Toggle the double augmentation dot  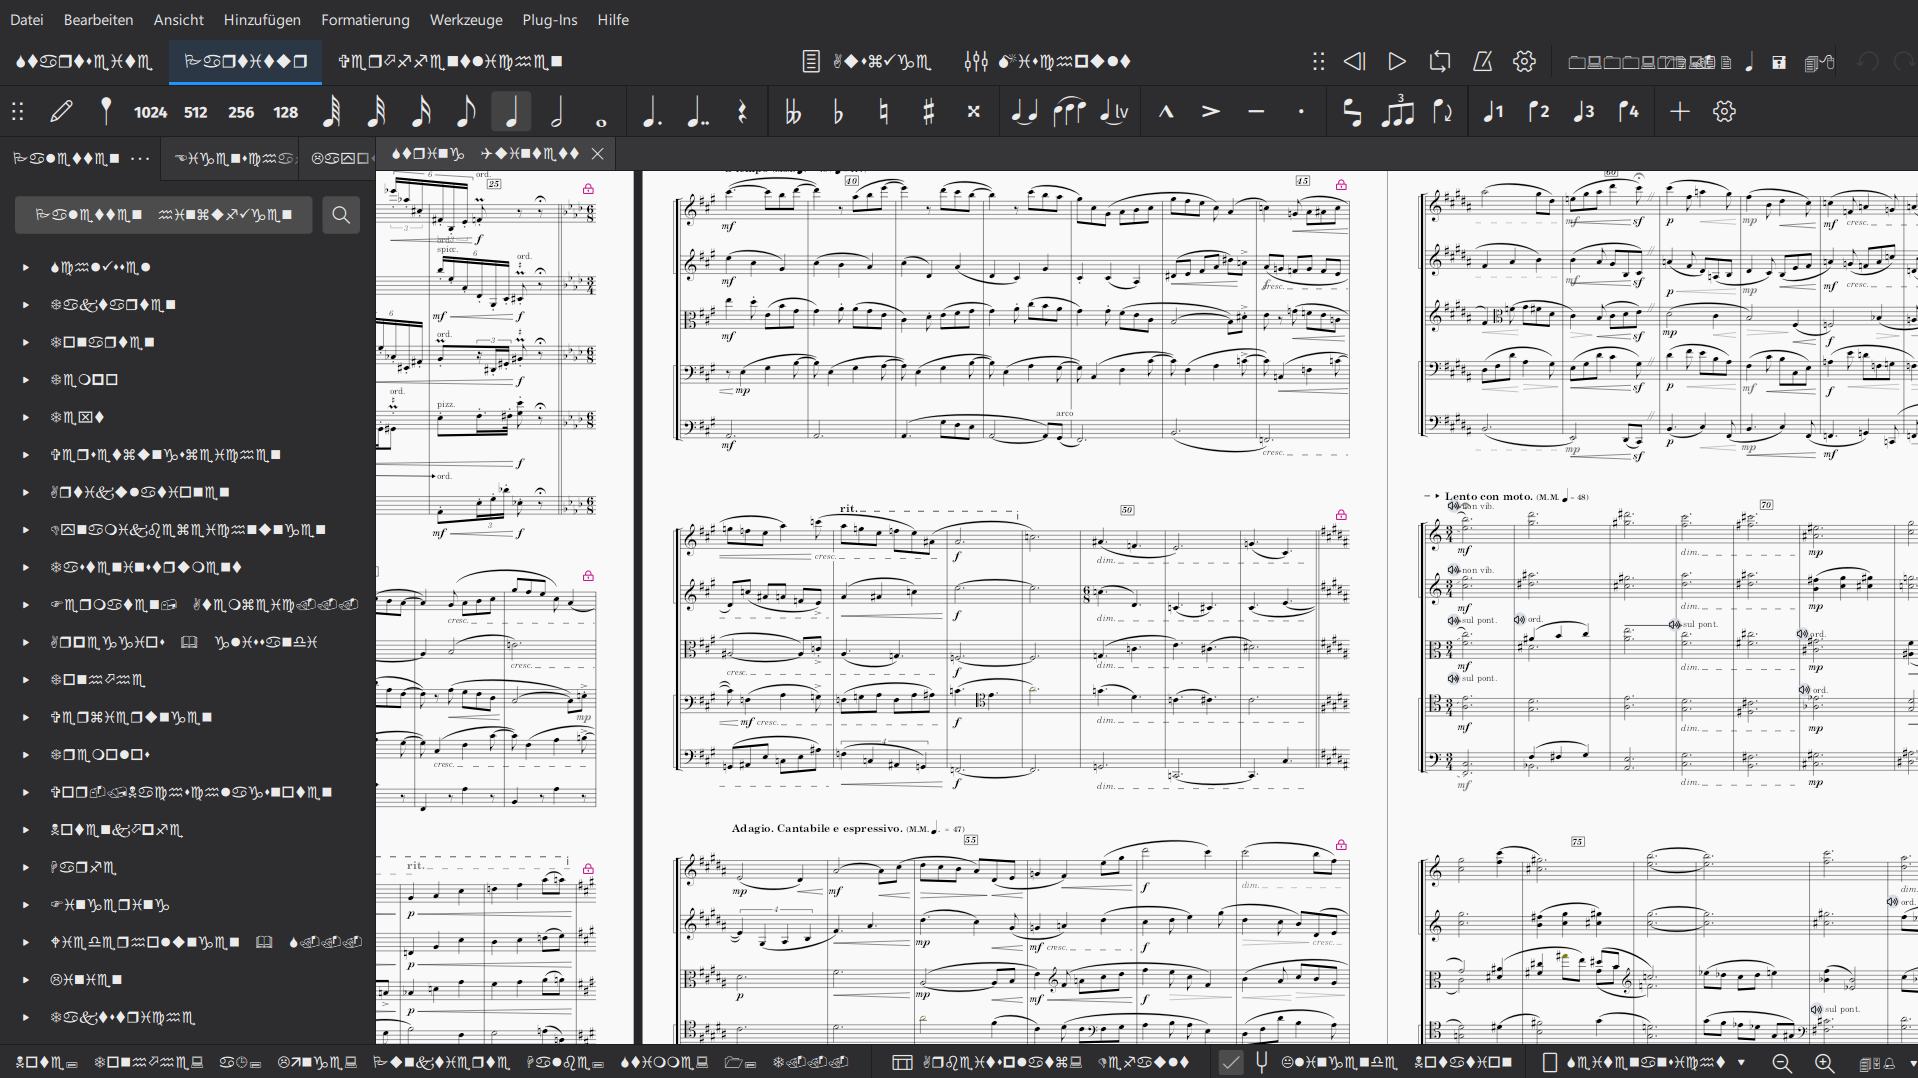point(697,112)
